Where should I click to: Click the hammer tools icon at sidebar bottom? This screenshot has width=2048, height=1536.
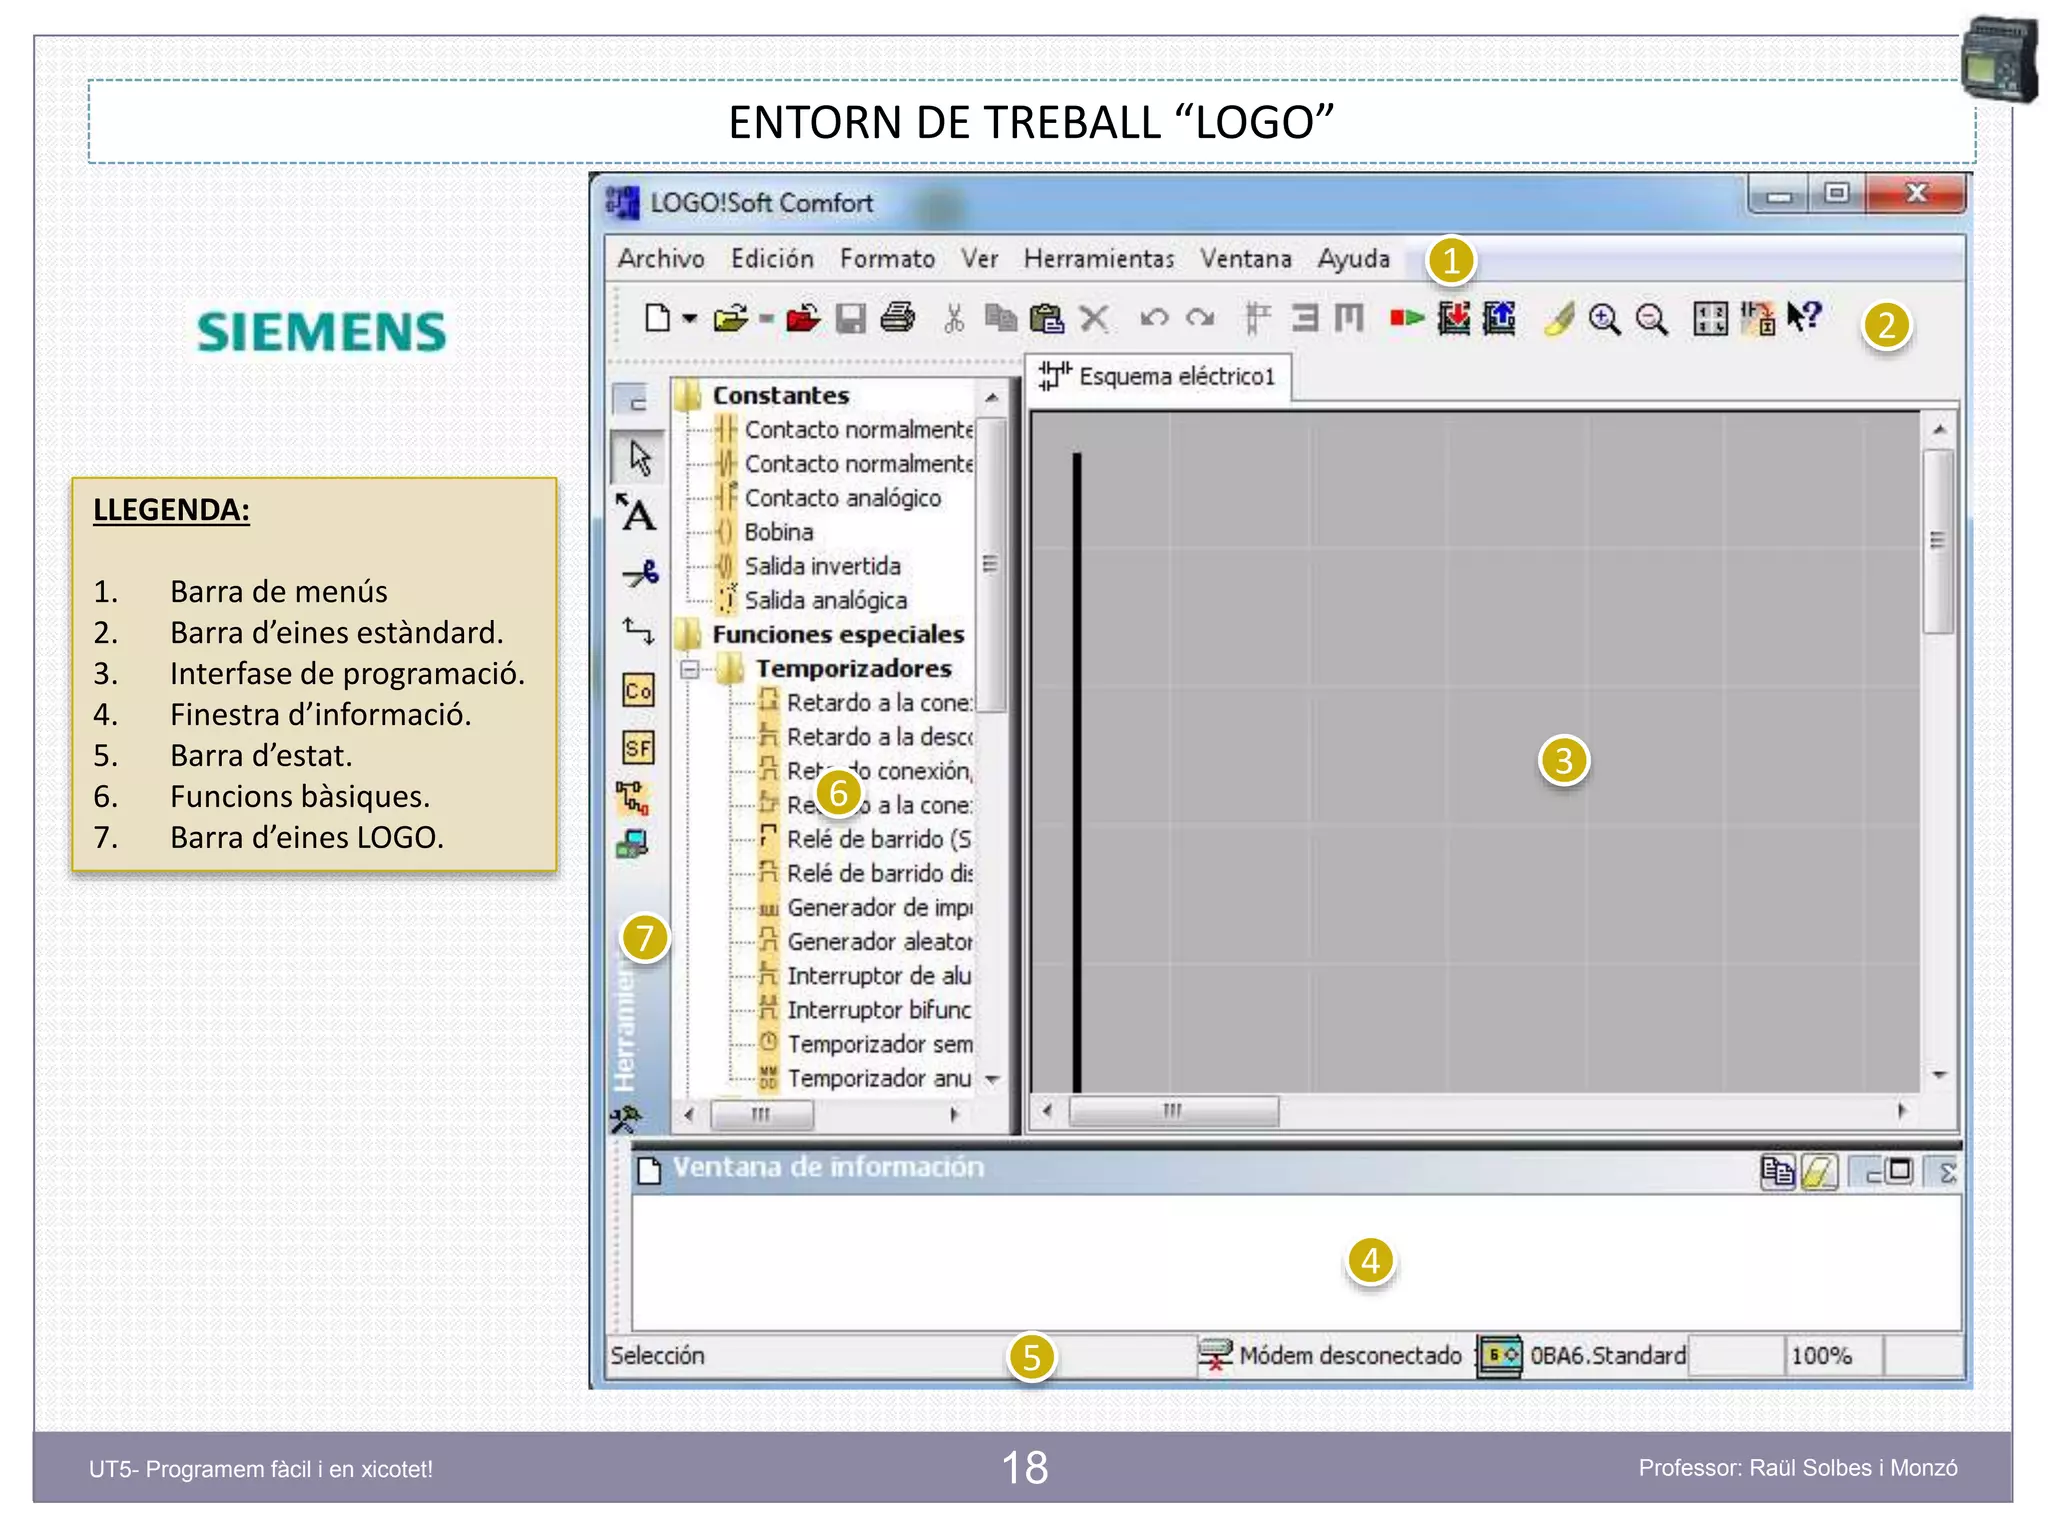coord(625,1118)
